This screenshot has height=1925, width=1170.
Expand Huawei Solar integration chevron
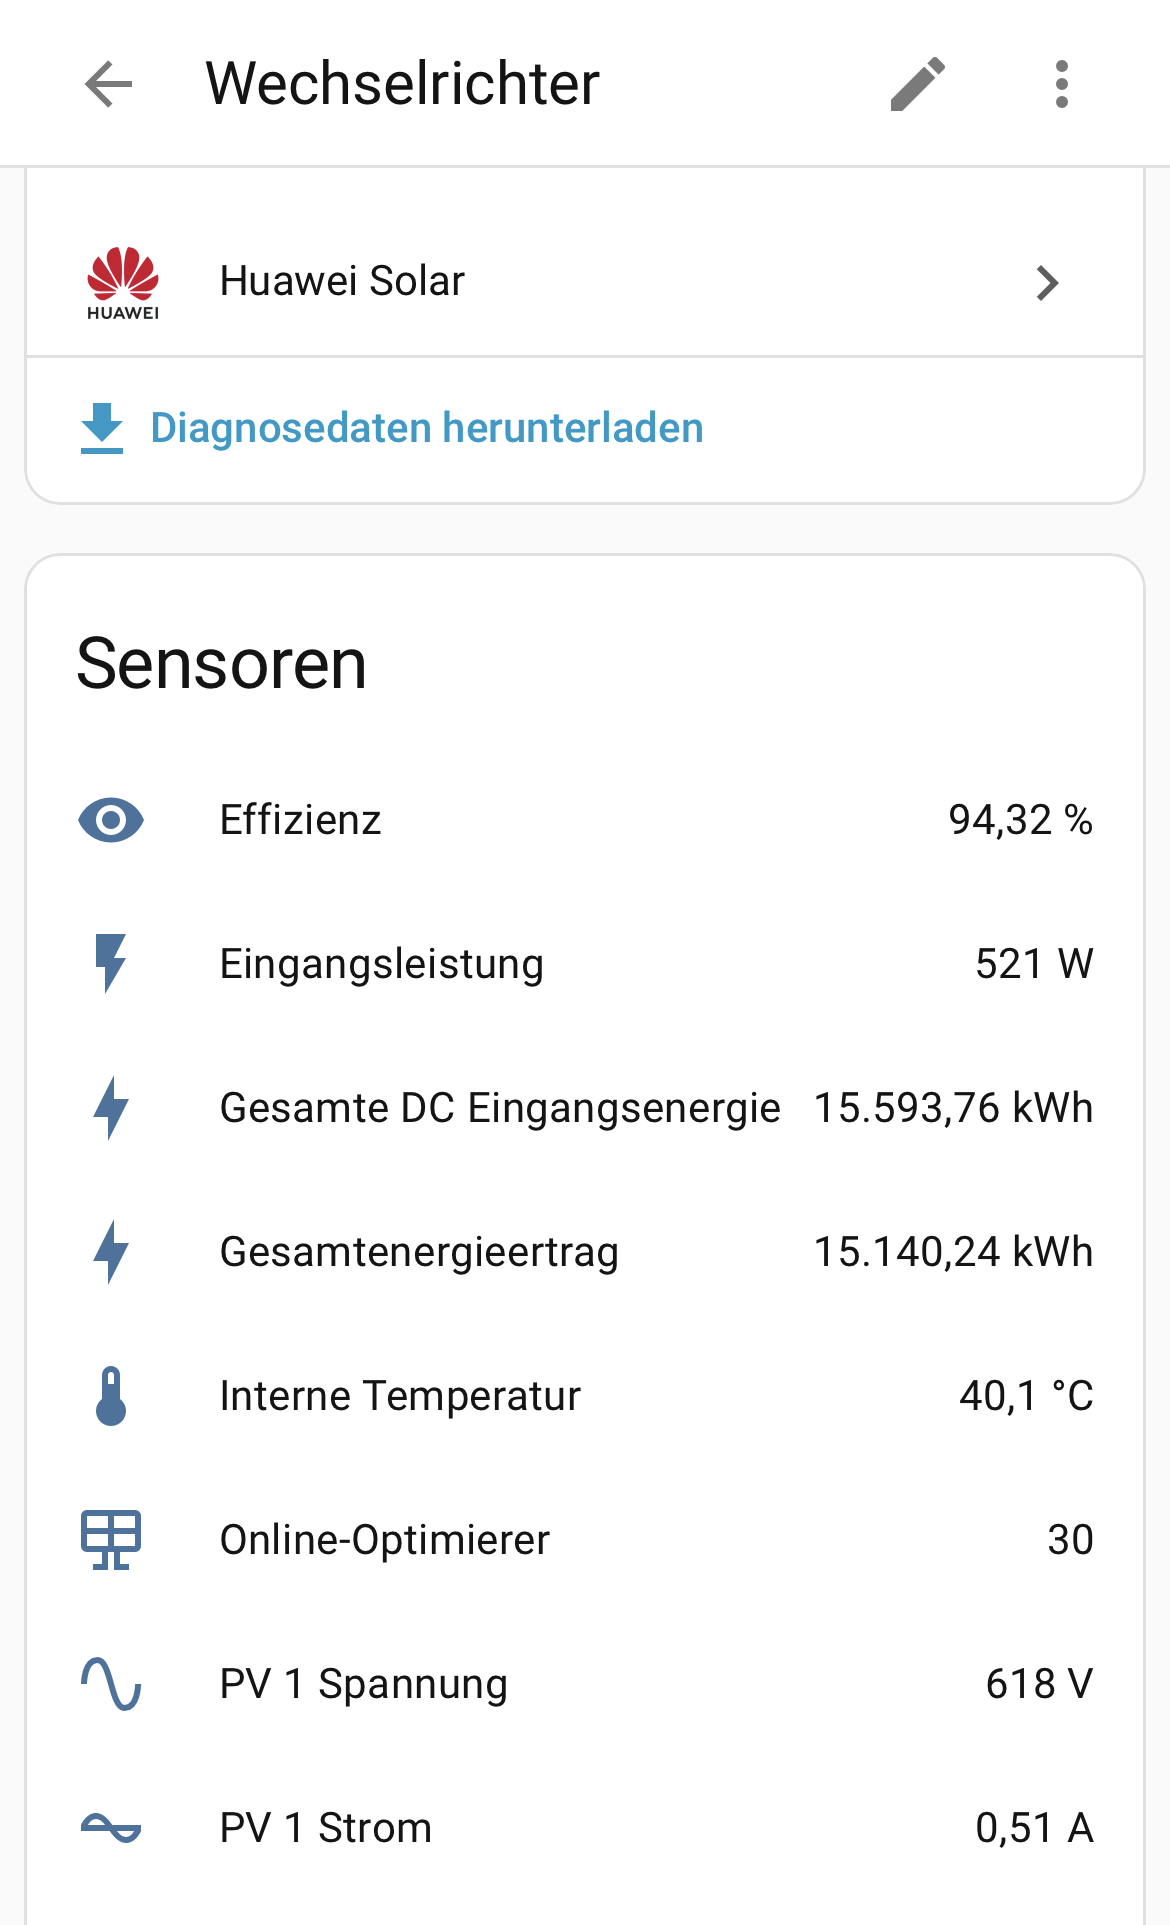(x=1047, y=283)
